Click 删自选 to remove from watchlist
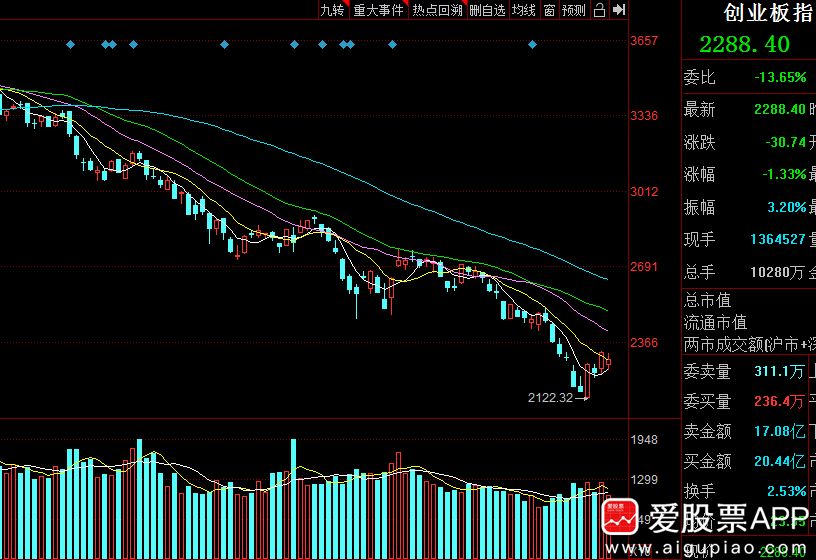 click(x=487, y=10)
